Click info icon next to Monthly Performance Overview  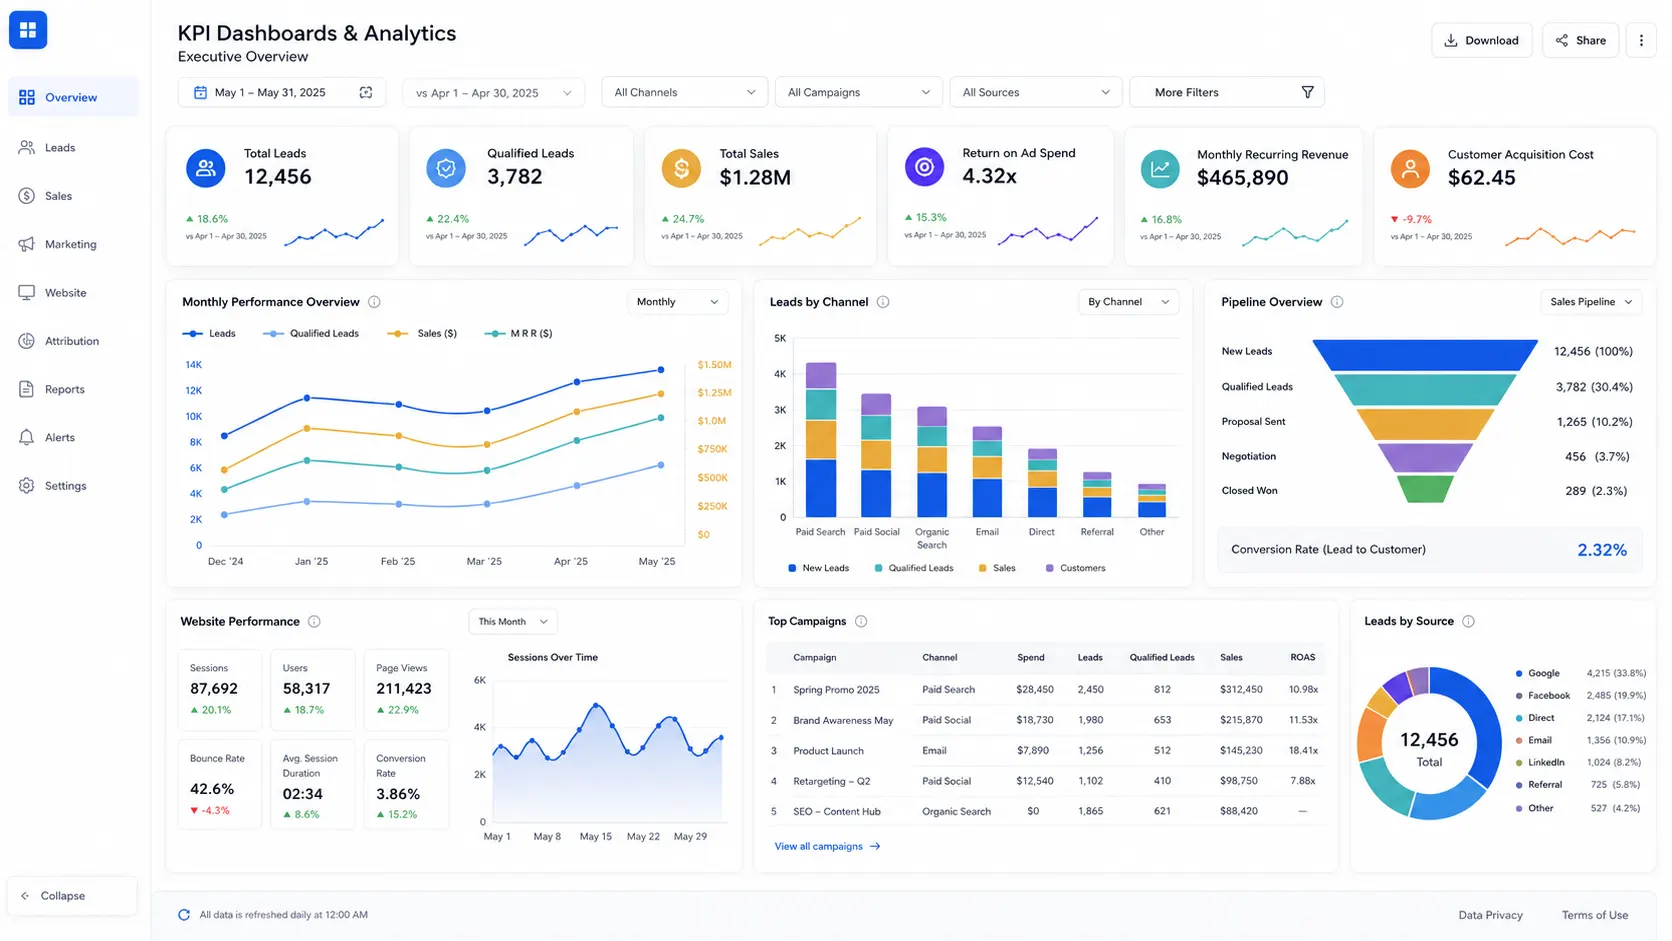pos(374,302)
